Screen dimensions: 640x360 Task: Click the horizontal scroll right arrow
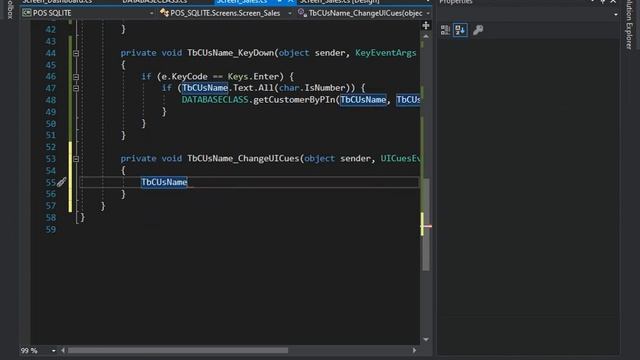[x=414, y=350]
